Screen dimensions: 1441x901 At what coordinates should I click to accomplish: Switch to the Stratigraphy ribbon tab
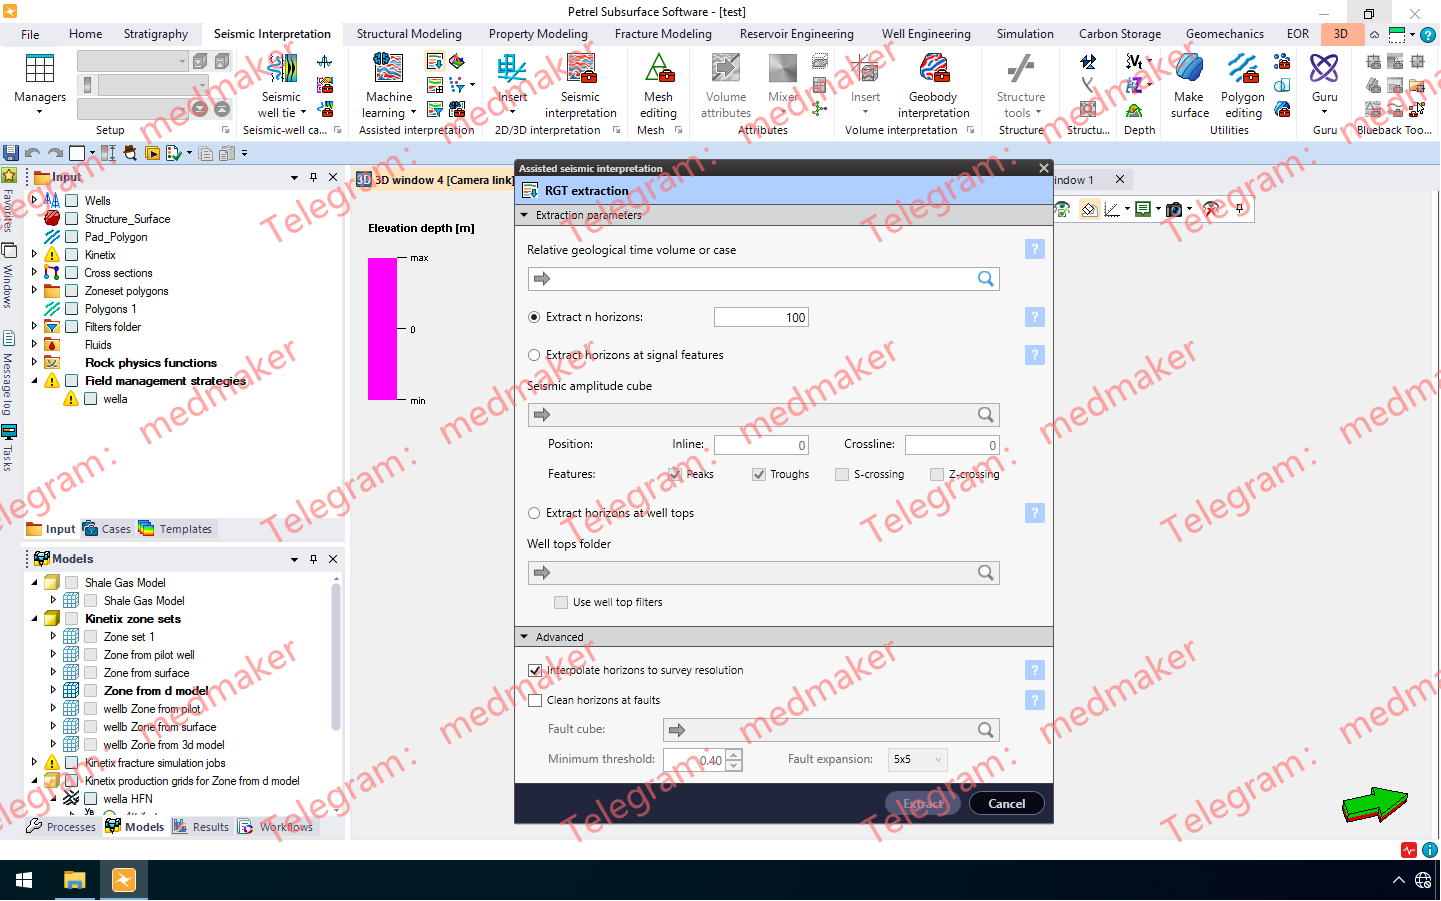[x=155, y=33]
